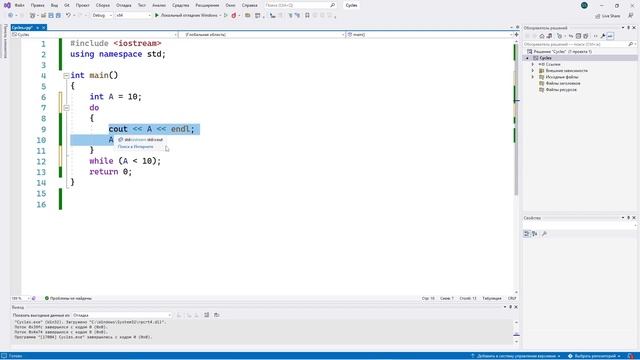The height and width of the screenshot is (360, 640).
Task: Click the Save All toolbar icon
Action: point(58,15)
